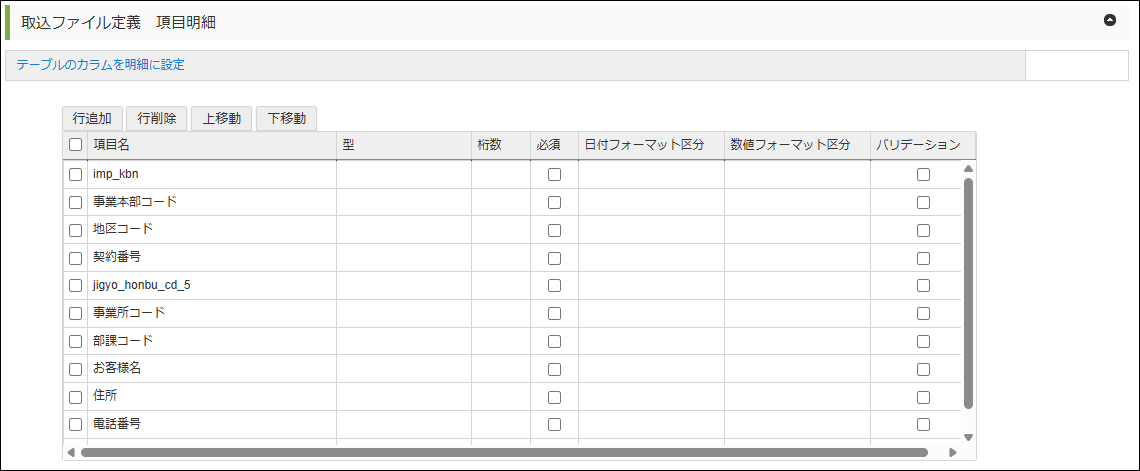Enable バリデーション for 地区コード row
1140x471 pixels.
pos(923,230)
